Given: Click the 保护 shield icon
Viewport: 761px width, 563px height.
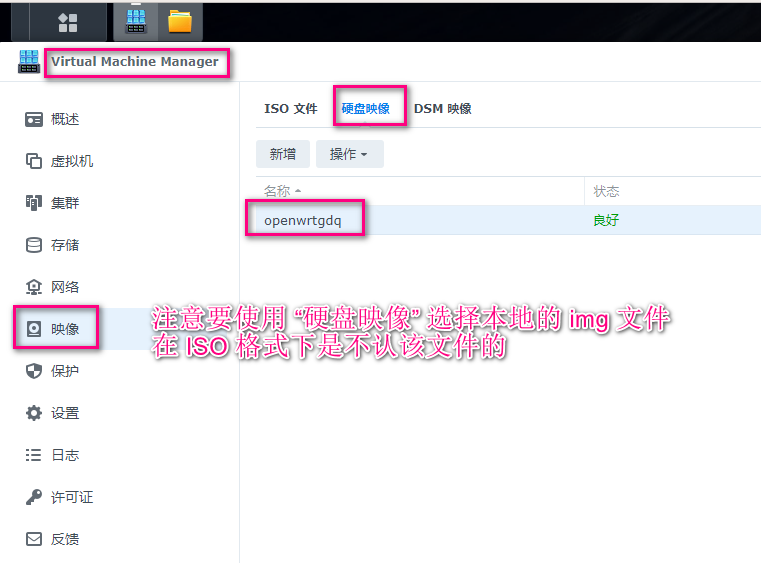Looking at the screenshot, I should [x=33, y=371].
